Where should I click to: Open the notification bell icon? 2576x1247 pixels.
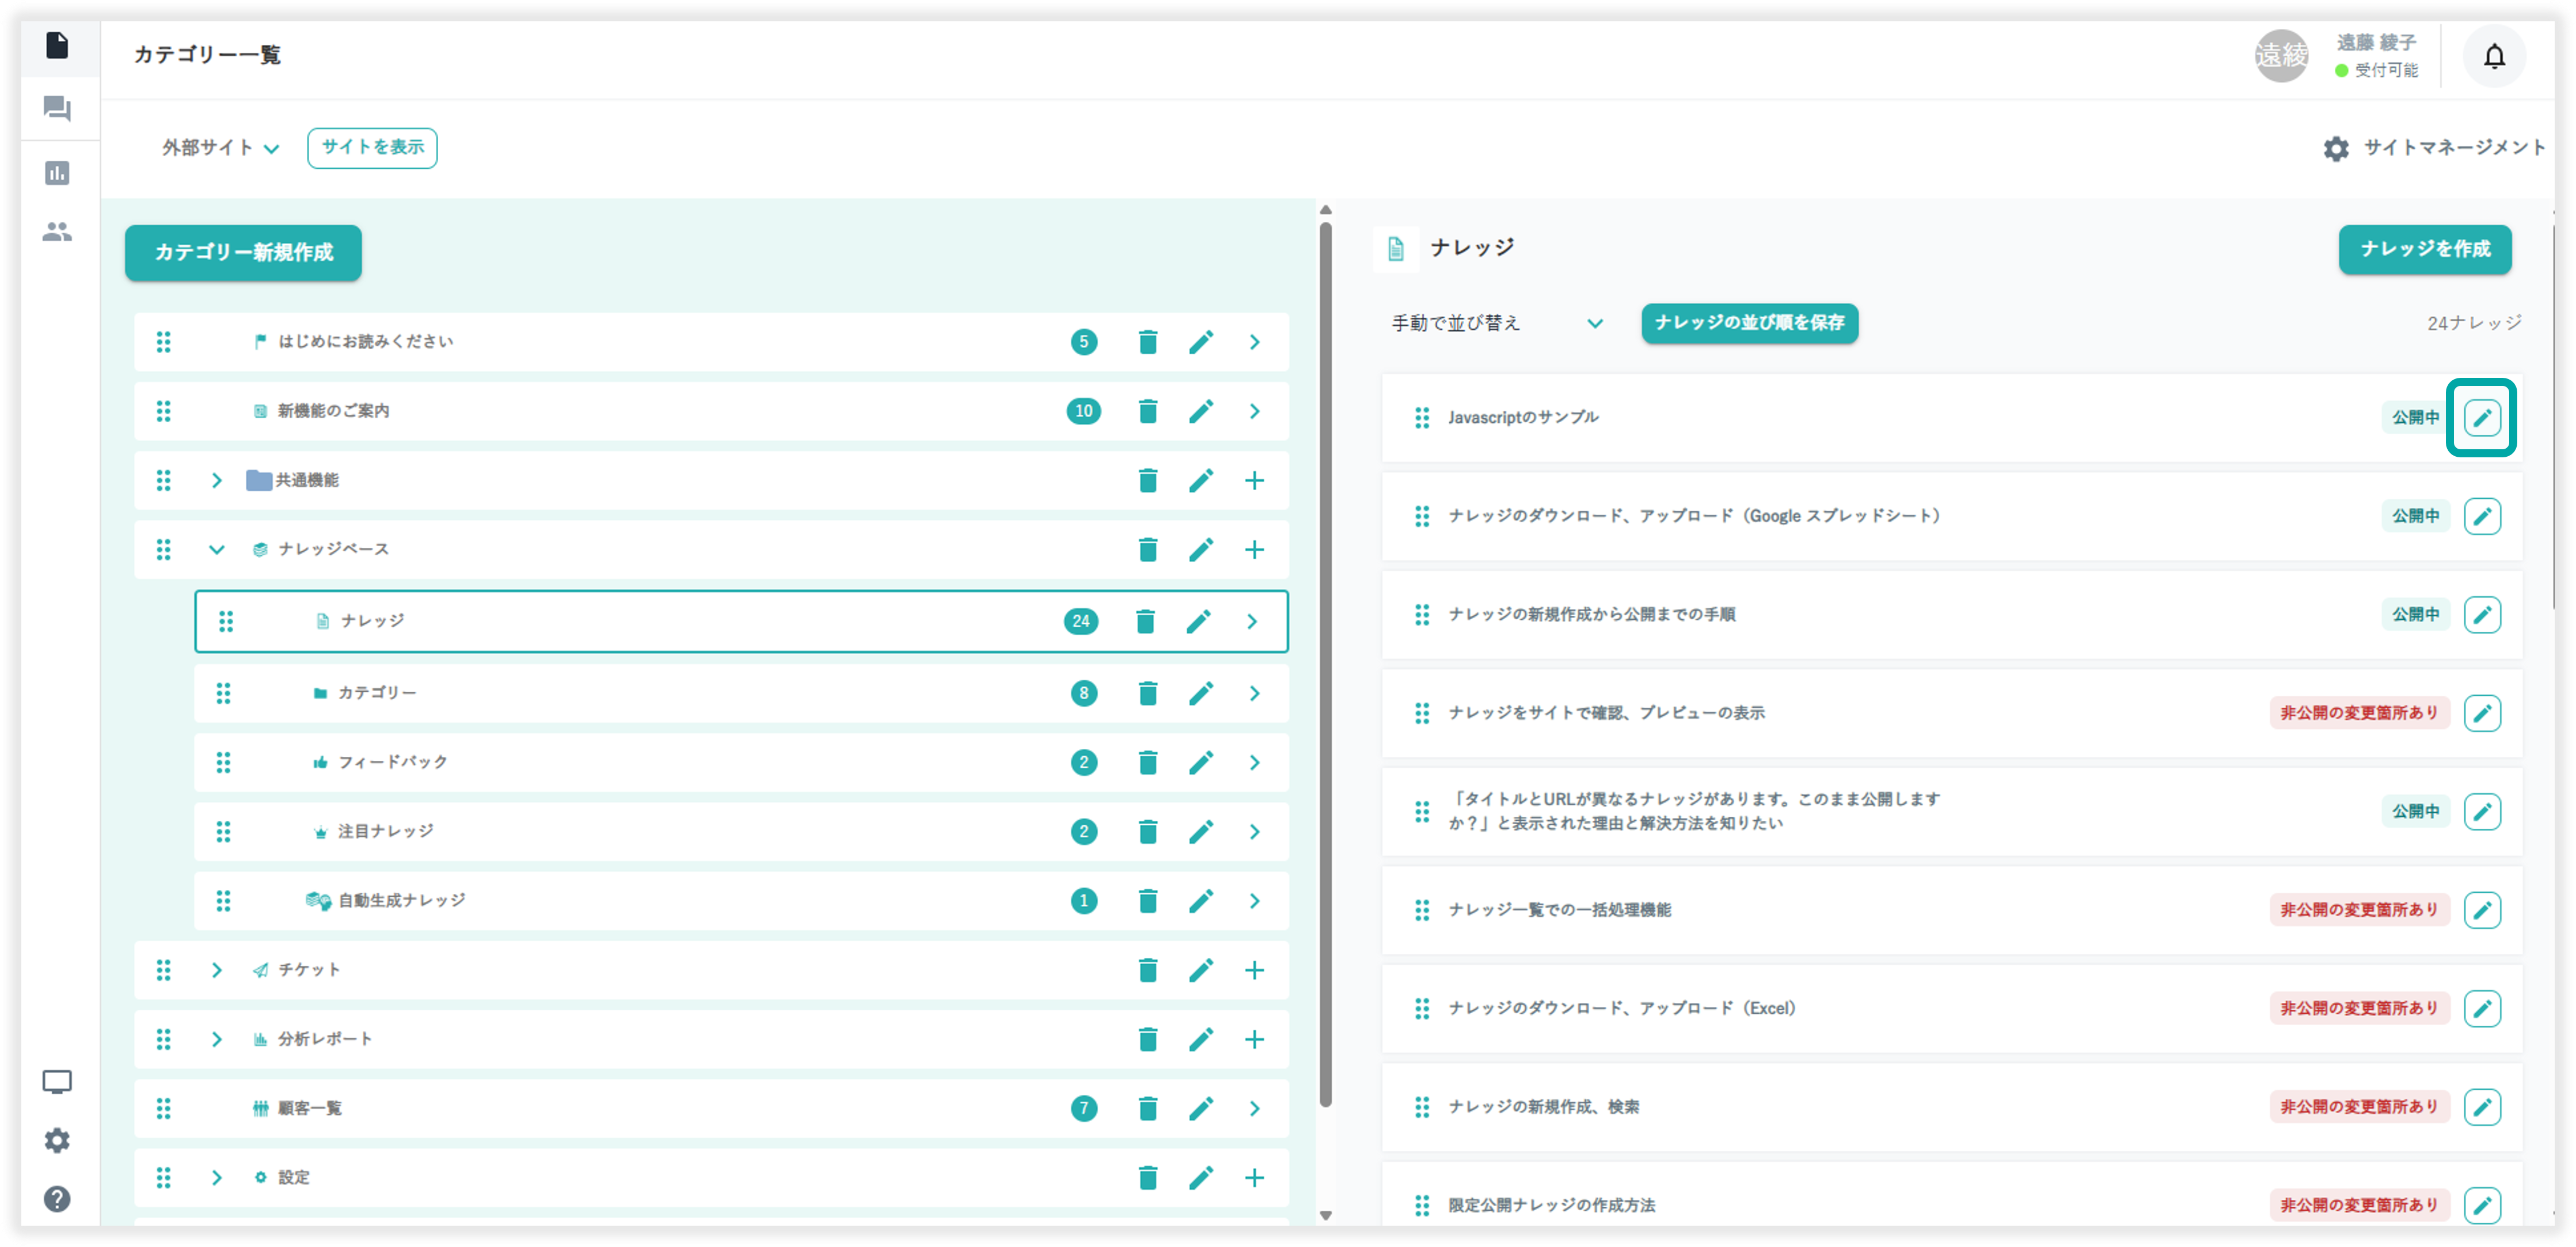[2494, 57]
